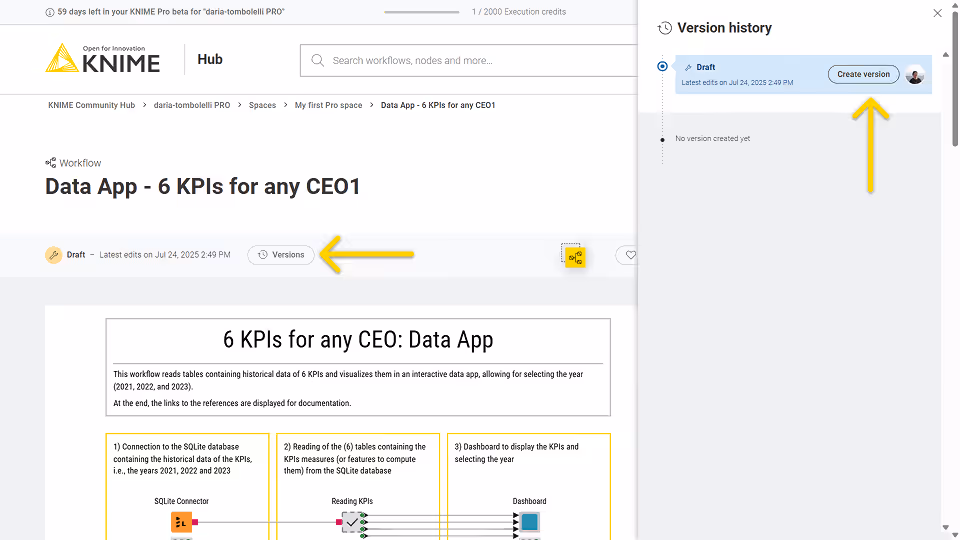
Task: Click the Draft wrench icon below title
Action: (54, 255)
